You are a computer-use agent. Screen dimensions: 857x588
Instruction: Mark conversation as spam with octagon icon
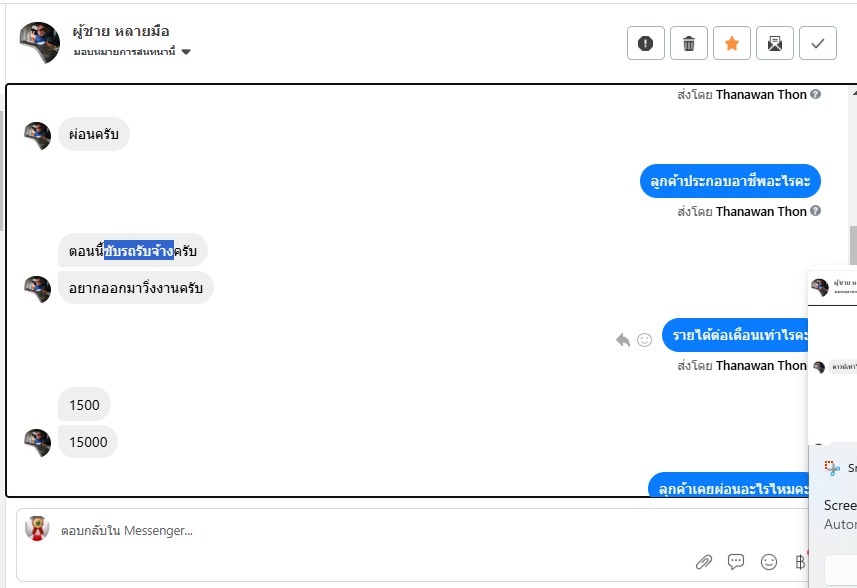click(x=645, y=43)
